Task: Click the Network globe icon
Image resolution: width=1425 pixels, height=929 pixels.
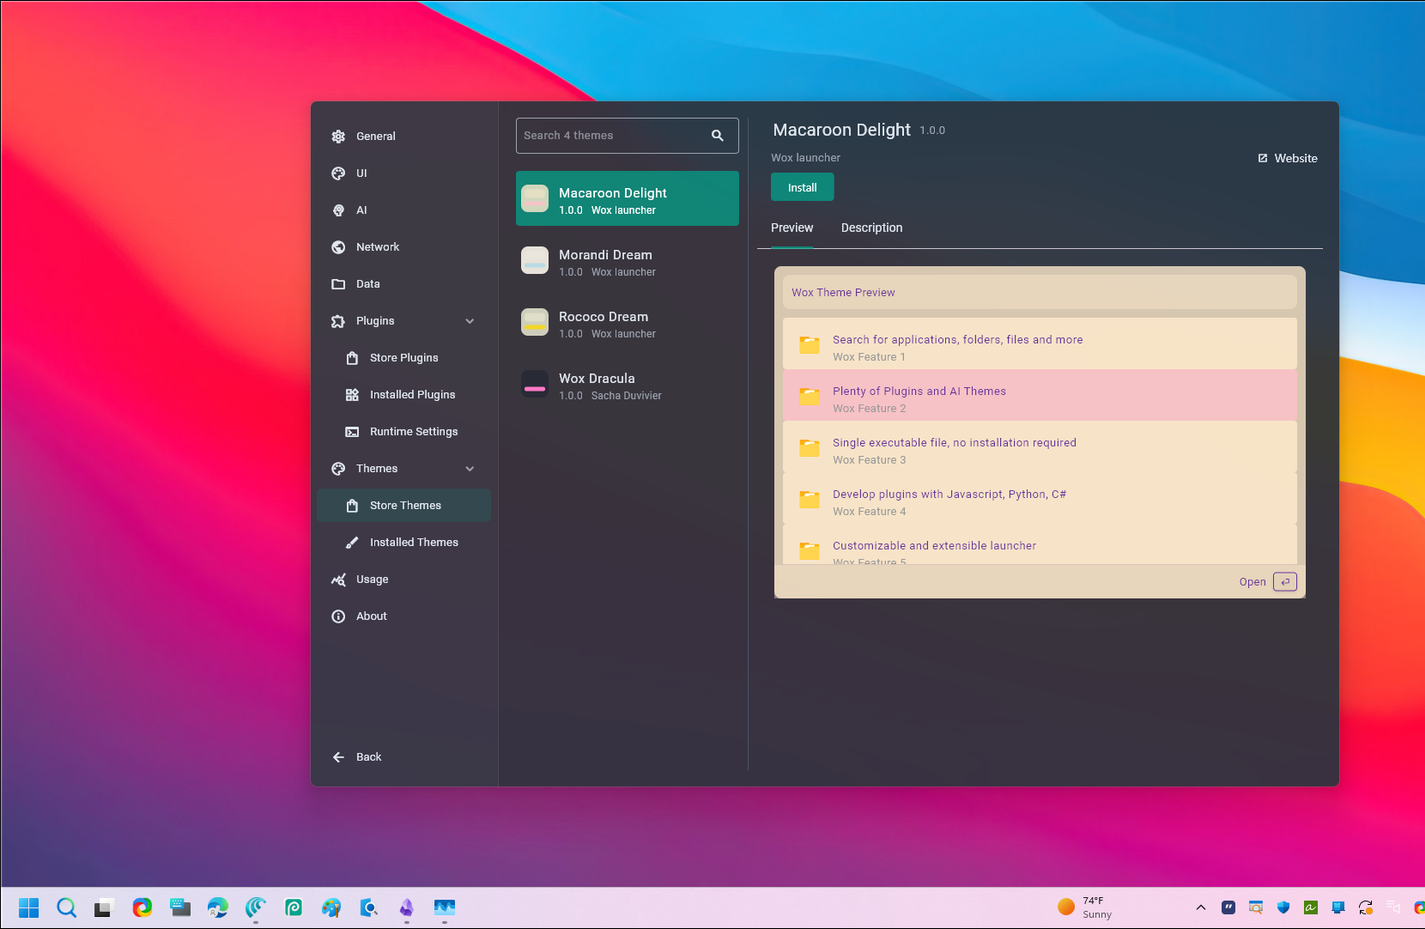Action: tap(339, 247)
